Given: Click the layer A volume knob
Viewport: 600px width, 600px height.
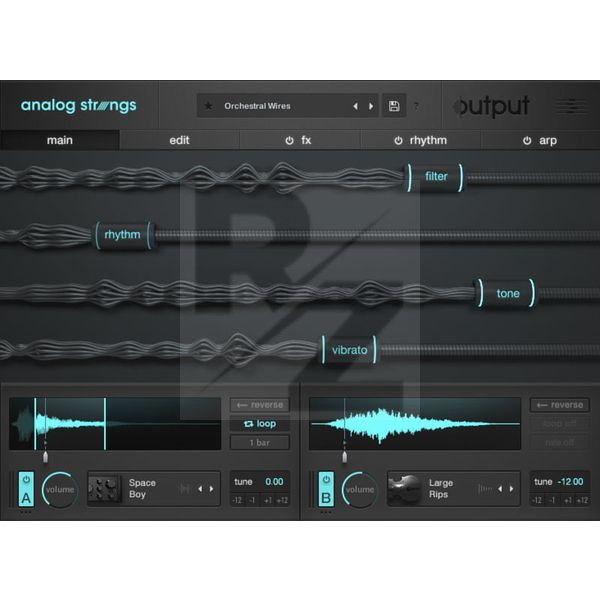Looking at the screenshot, I should click(x=59, y=489).
